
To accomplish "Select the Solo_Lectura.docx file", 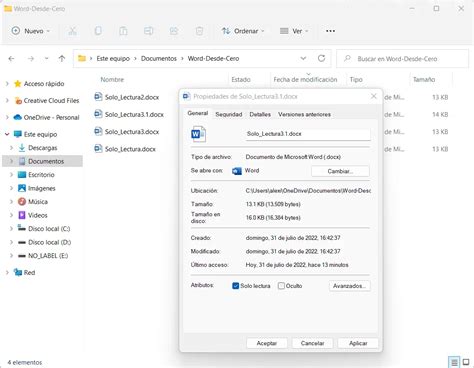I will 130,149.
